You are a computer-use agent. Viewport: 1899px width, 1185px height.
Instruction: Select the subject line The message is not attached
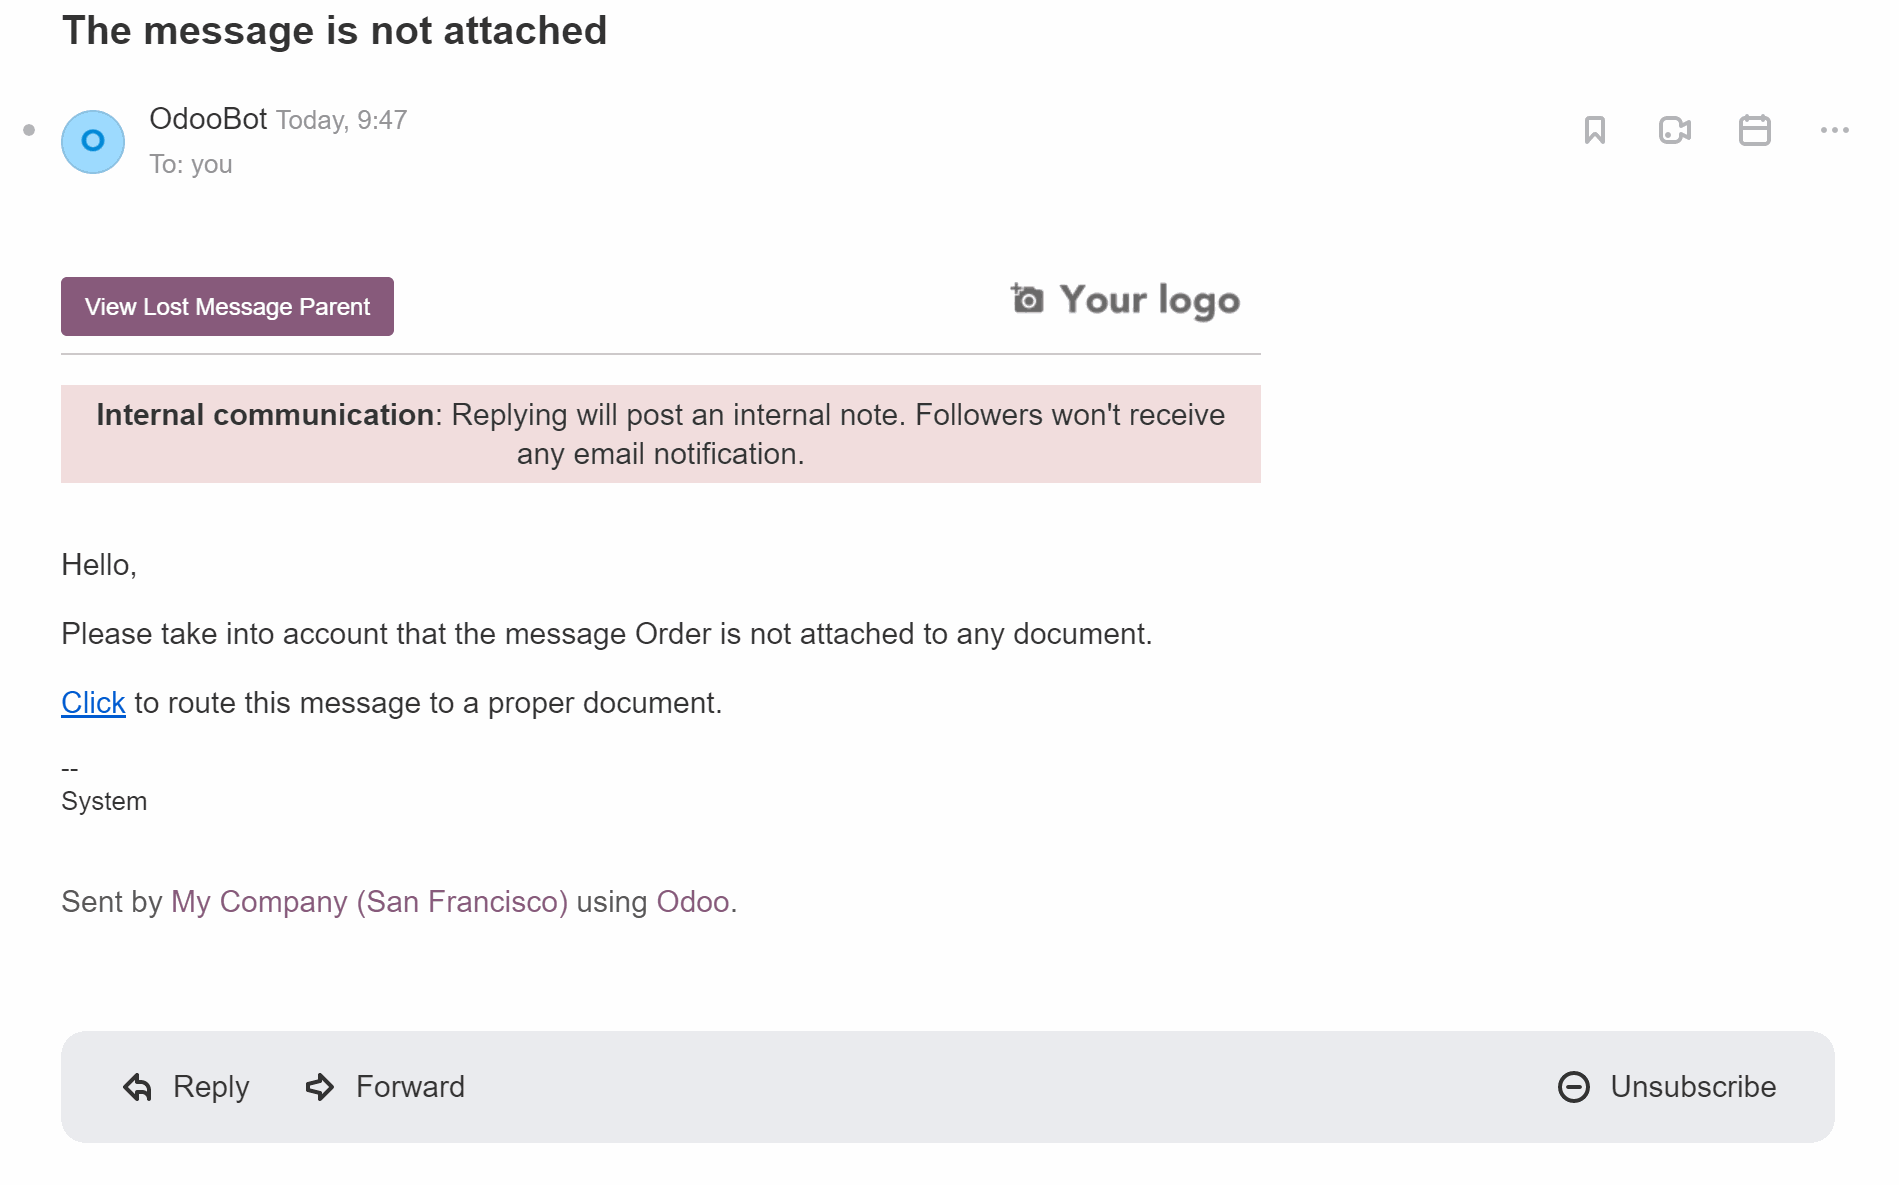tap(334, 31)
